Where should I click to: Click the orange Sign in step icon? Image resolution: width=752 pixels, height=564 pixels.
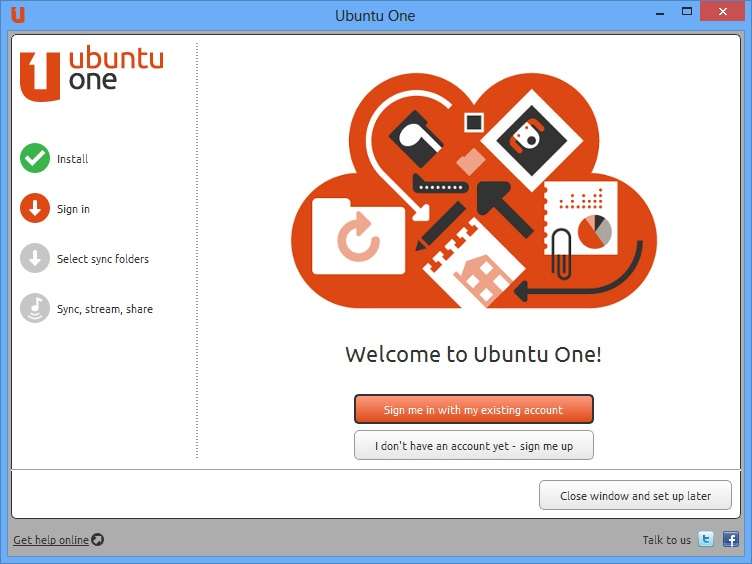coord(35,208)
